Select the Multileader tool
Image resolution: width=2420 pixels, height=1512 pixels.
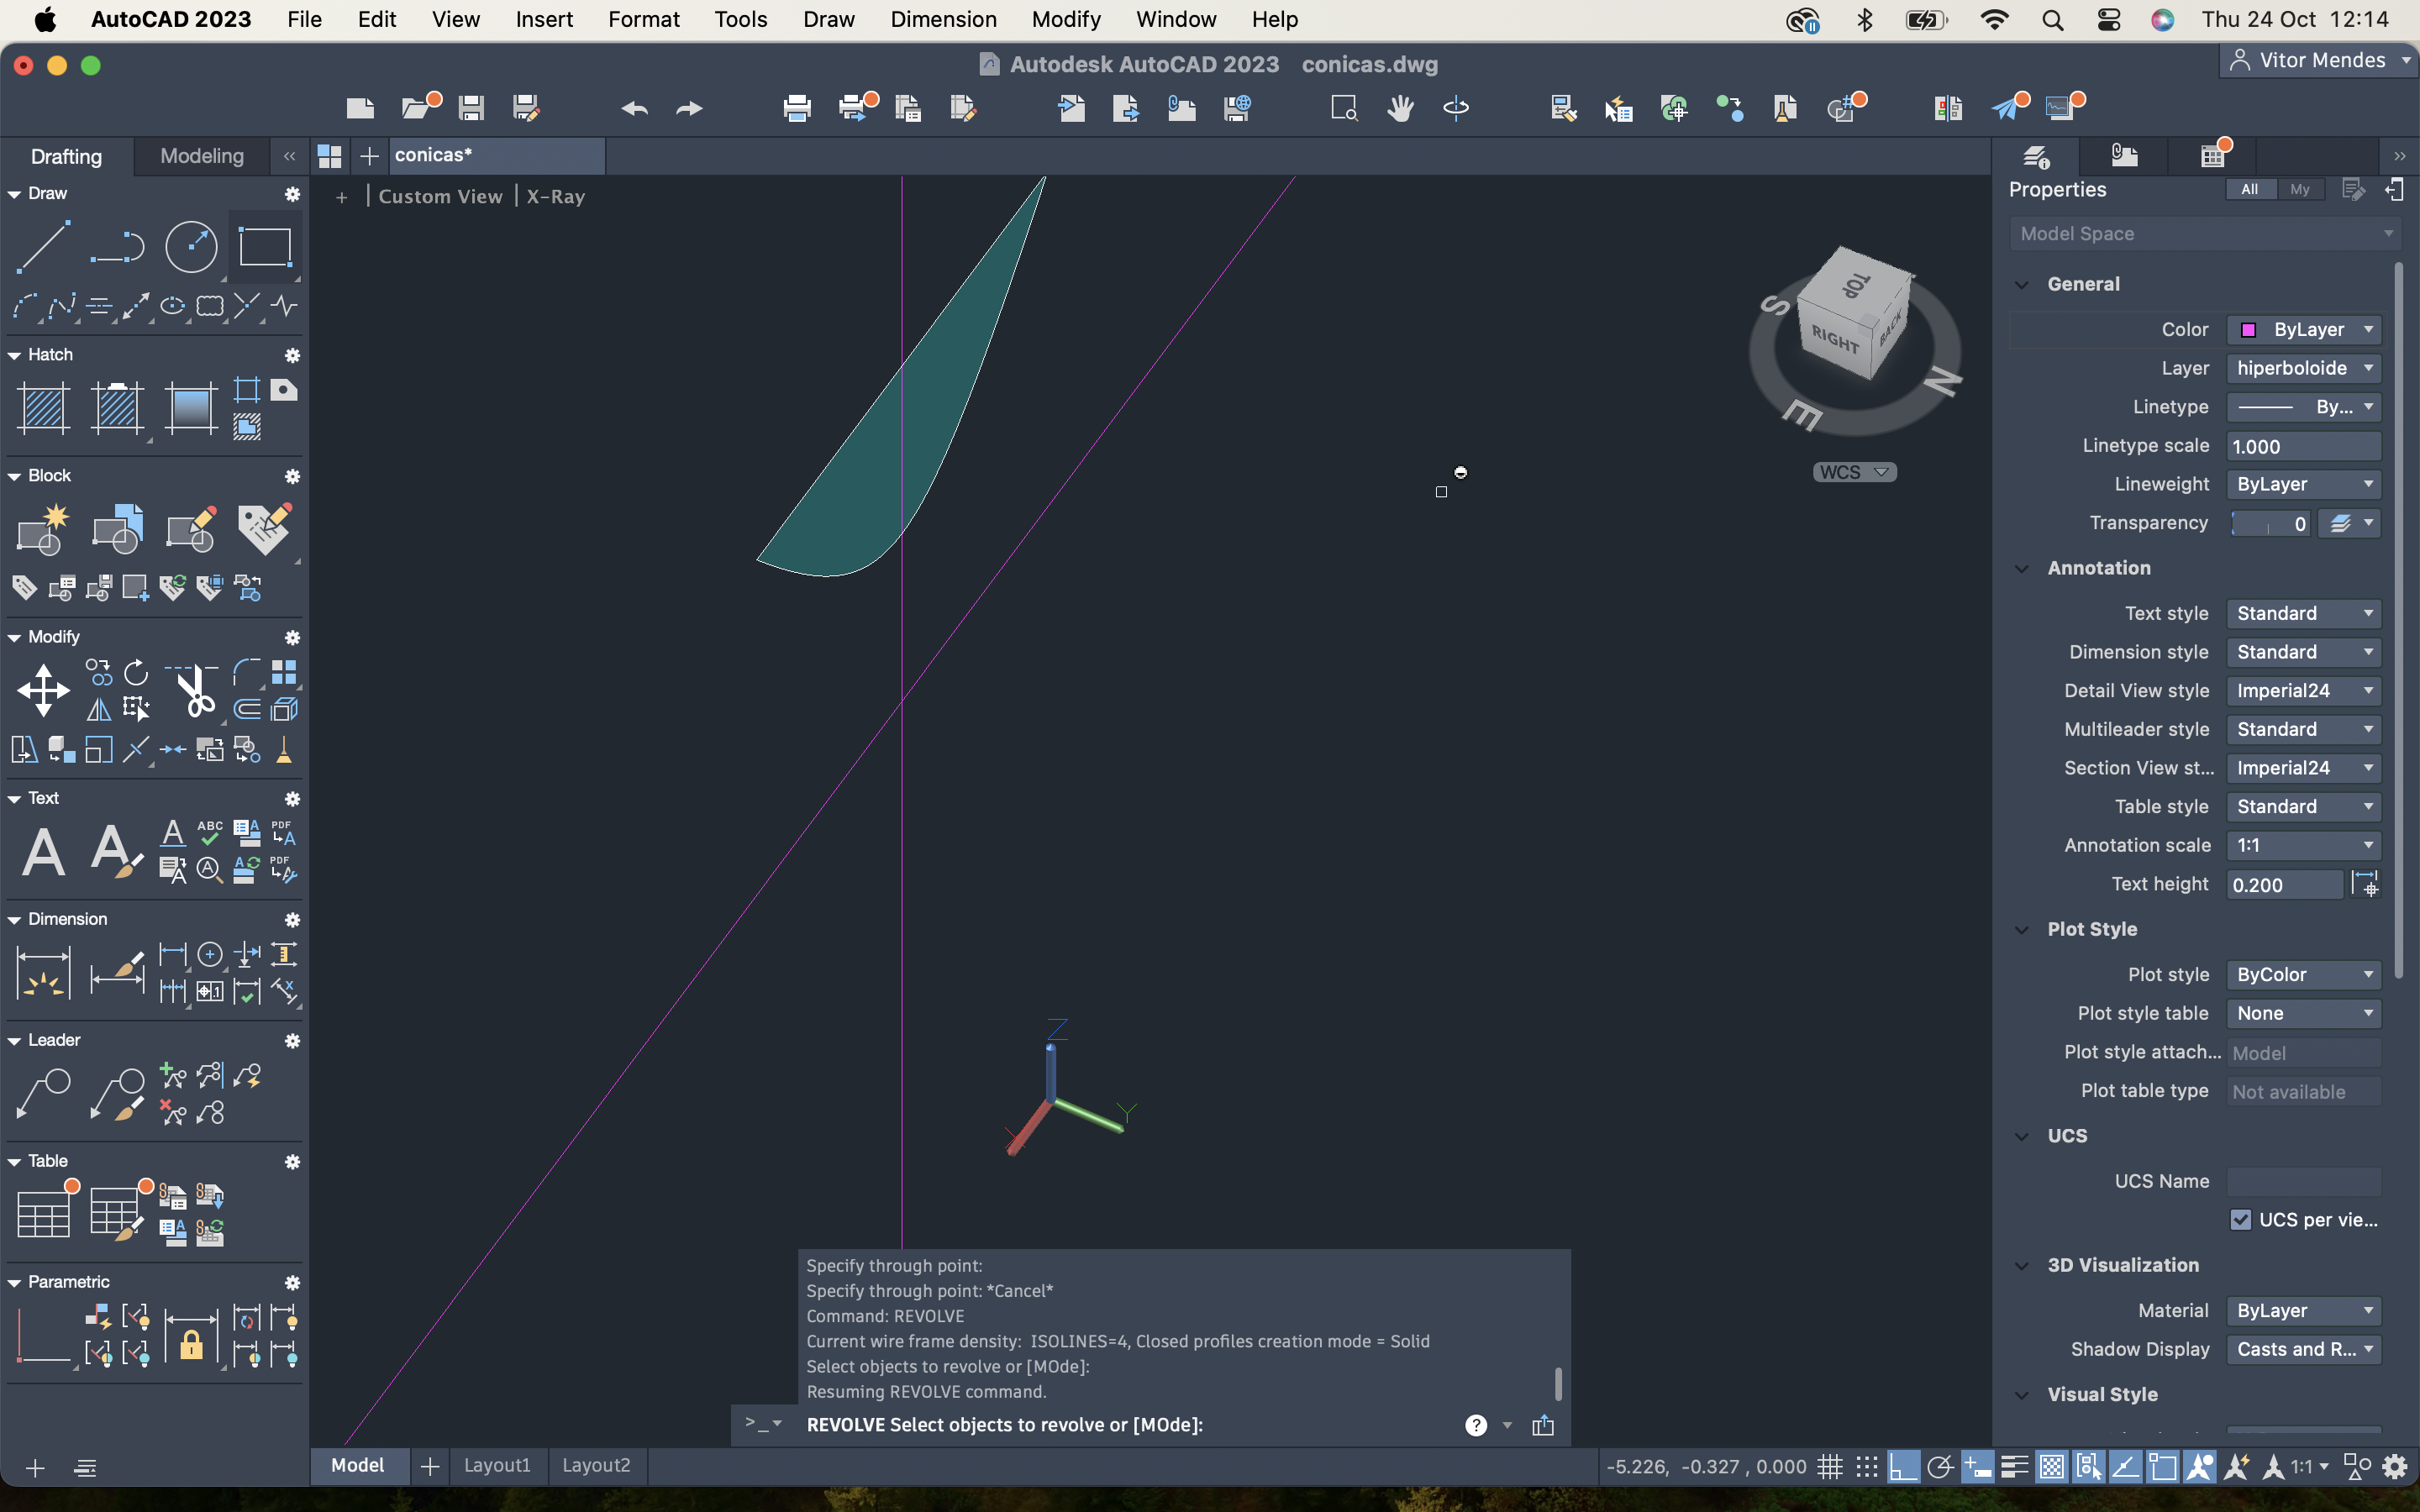click(44, 1093)
